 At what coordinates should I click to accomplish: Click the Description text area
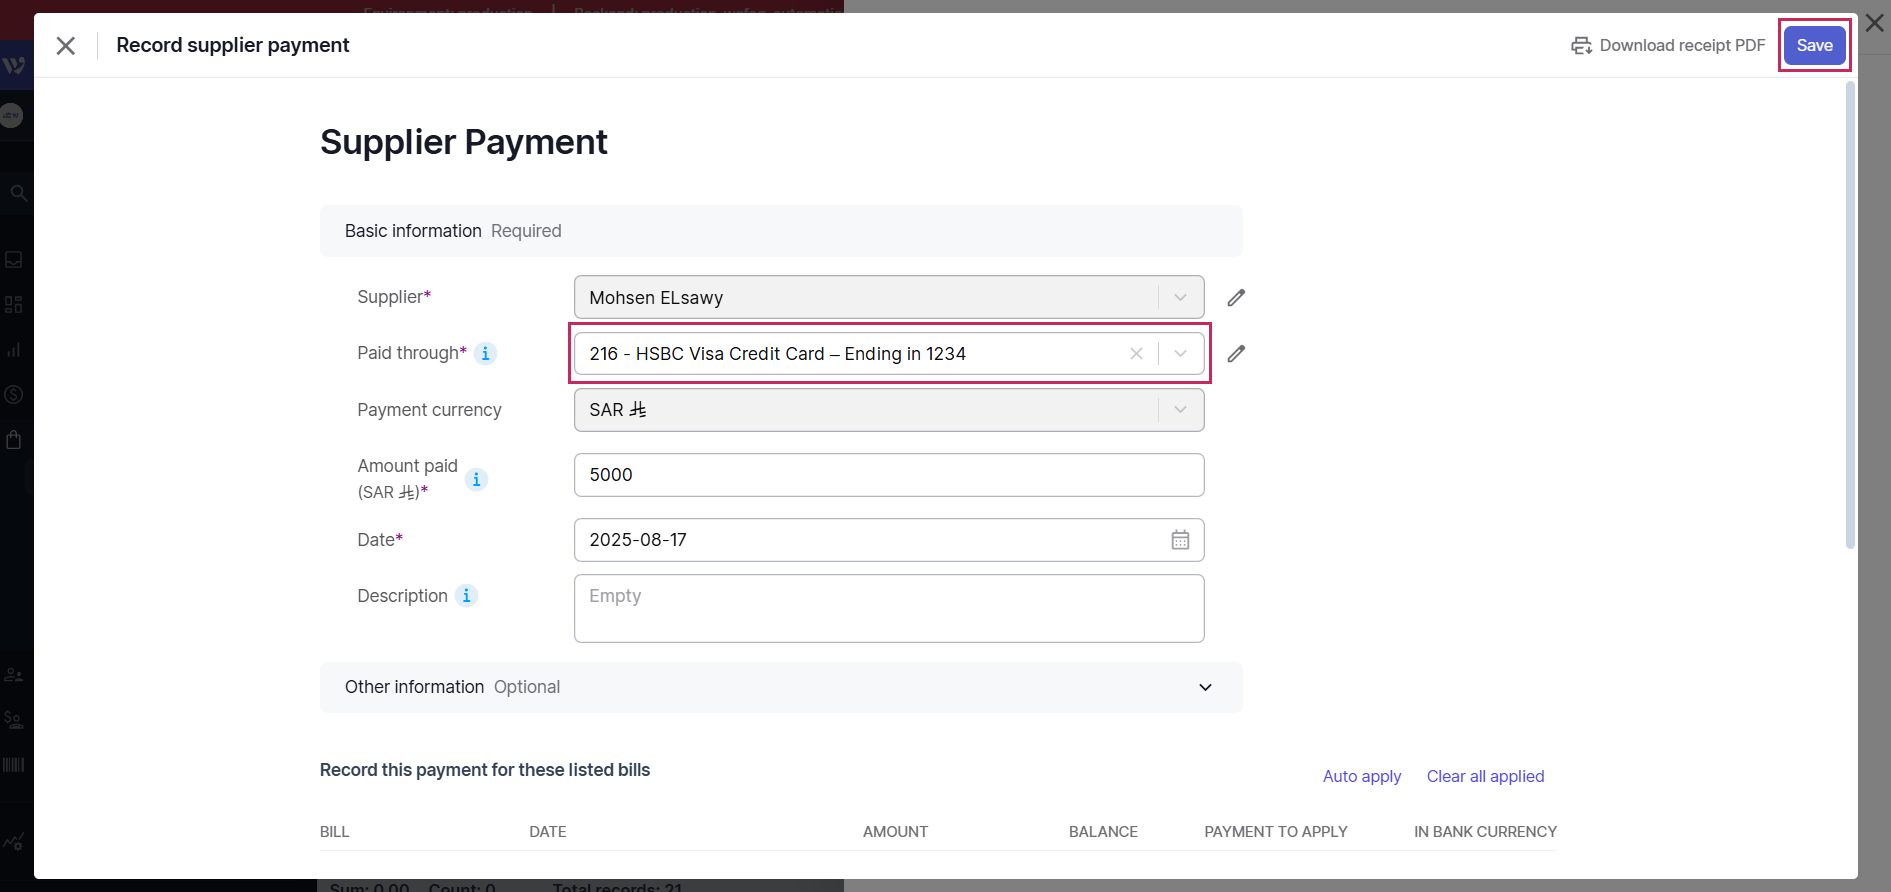pos(888,608)
